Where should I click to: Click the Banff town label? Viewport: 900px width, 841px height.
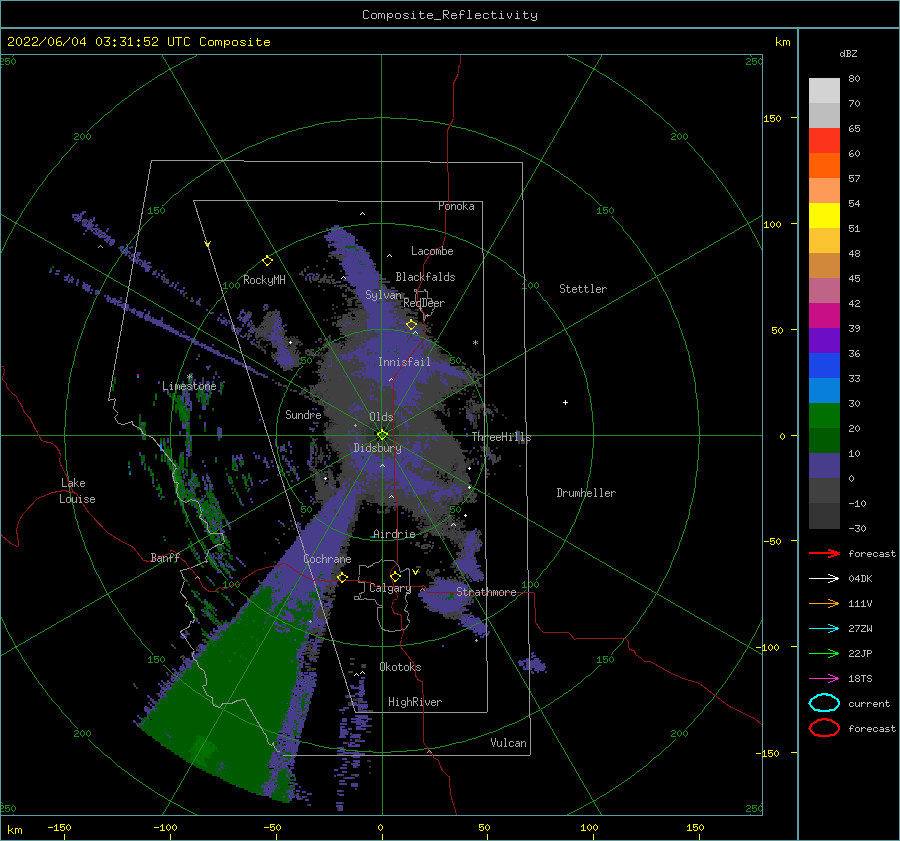point(165,557)
